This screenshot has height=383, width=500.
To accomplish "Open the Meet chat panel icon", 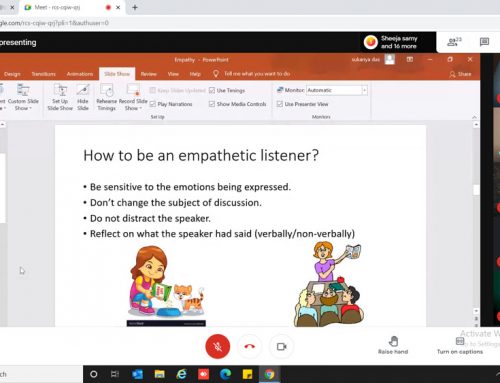I will [484, 42].
